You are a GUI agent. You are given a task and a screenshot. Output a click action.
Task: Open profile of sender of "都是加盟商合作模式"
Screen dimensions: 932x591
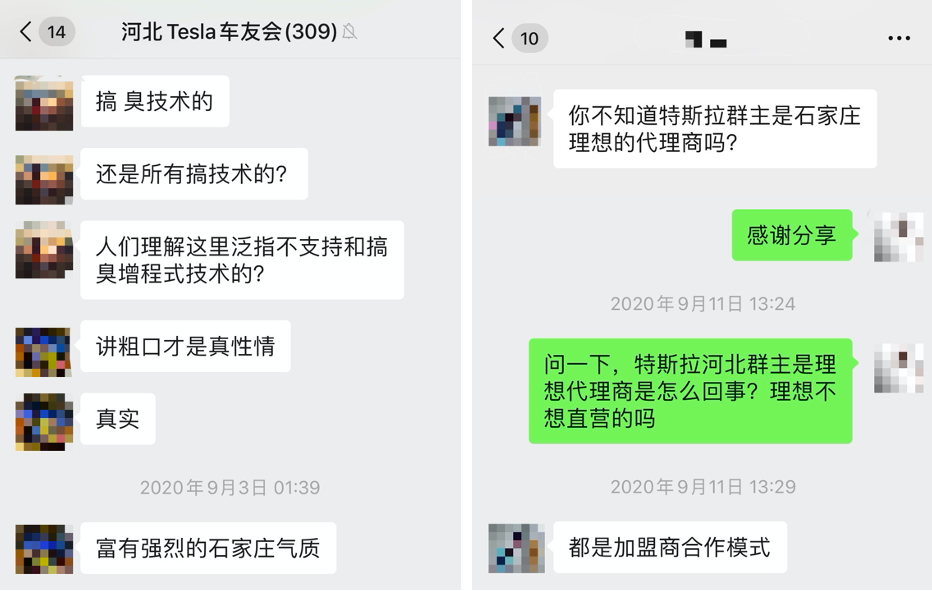click(x=516, y=548)
